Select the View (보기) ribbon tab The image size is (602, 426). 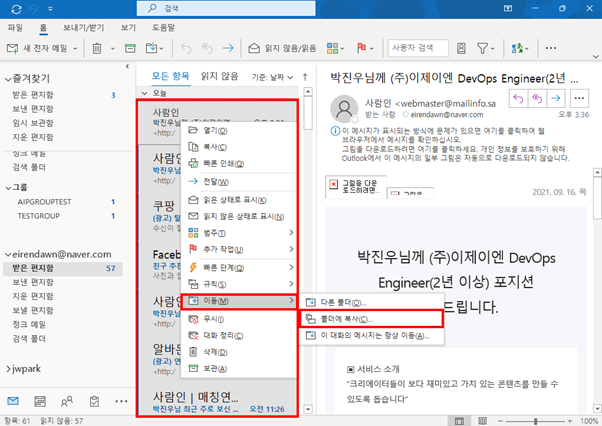pos(128,28)
